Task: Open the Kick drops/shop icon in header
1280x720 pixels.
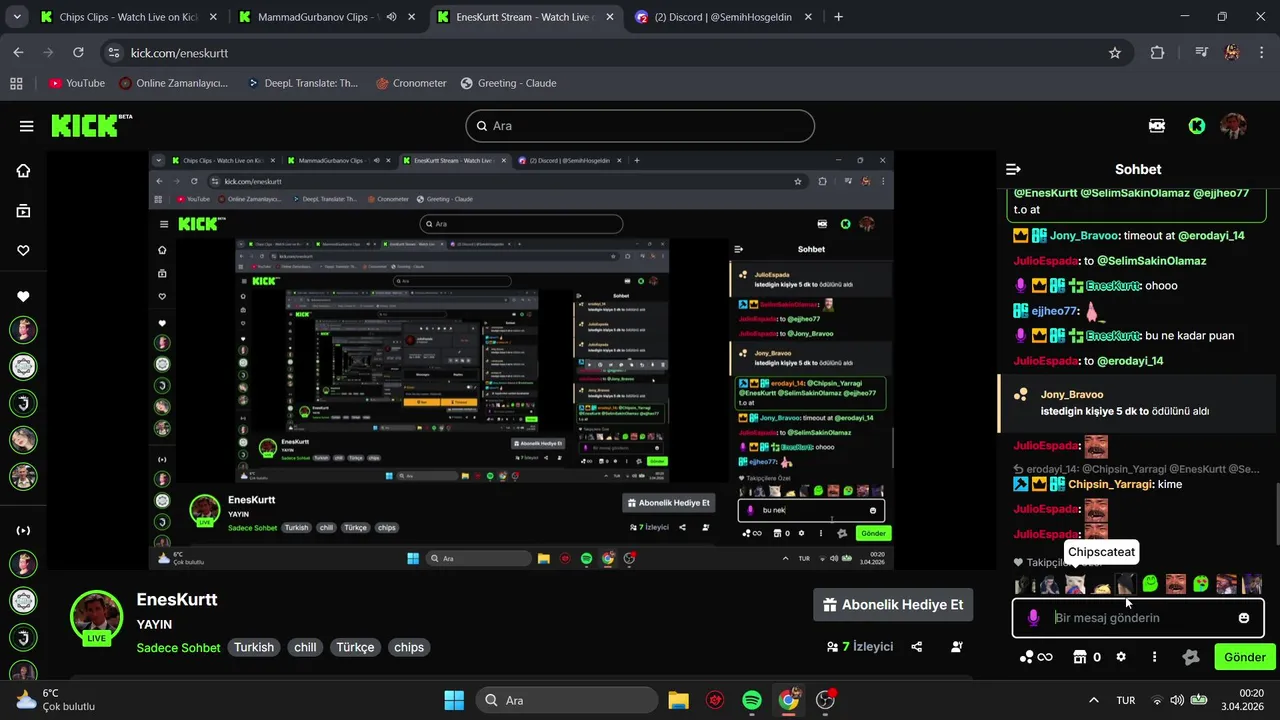Action: 1157,126
